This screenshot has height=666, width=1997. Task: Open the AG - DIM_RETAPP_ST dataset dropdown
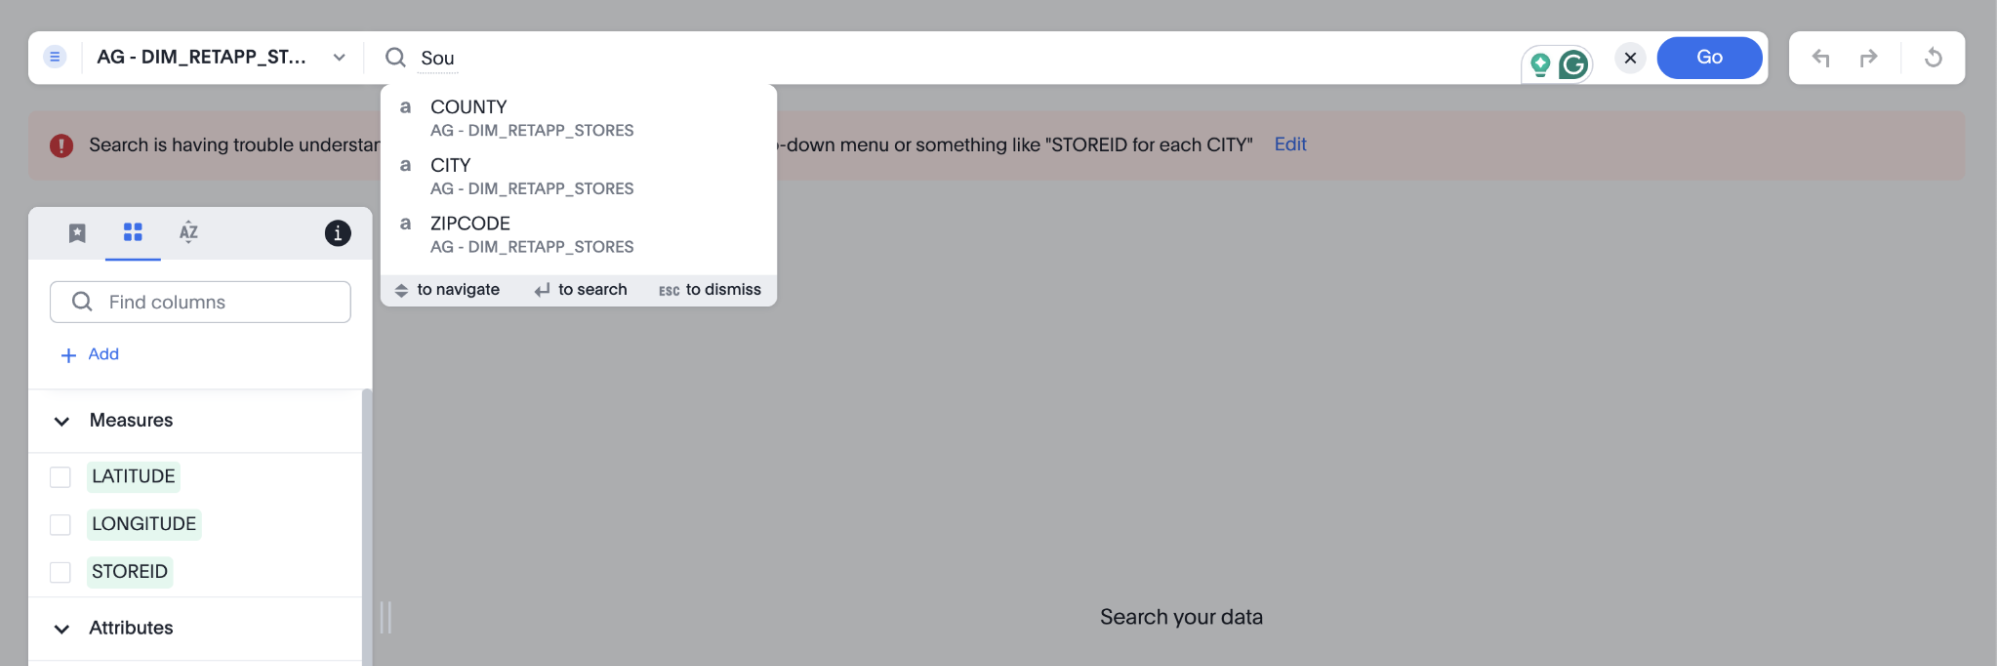339,57
